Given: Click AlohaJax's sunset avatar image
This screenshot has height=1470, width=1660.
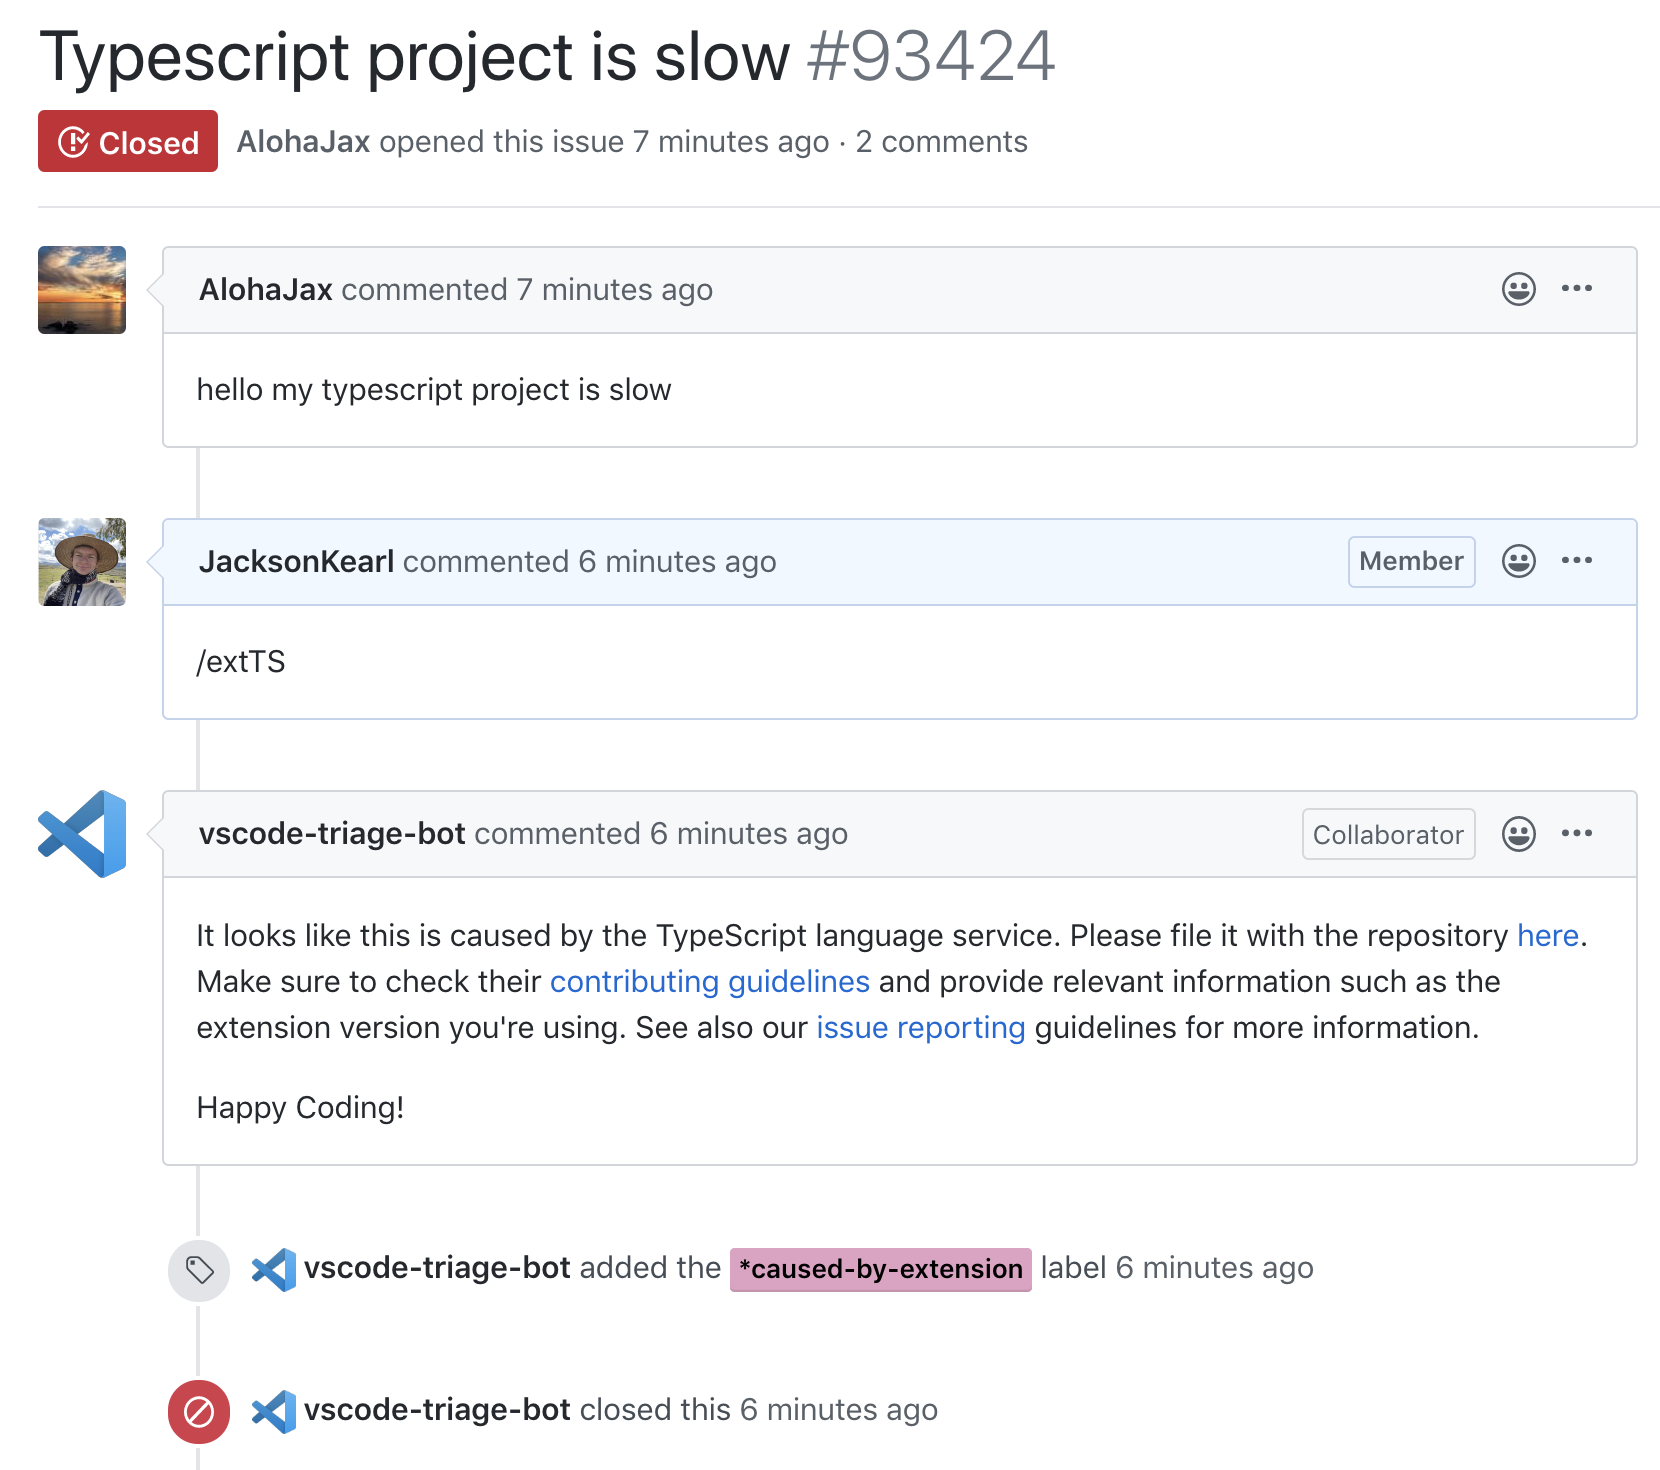Looking at the screenshot, I should pos(82,290).
